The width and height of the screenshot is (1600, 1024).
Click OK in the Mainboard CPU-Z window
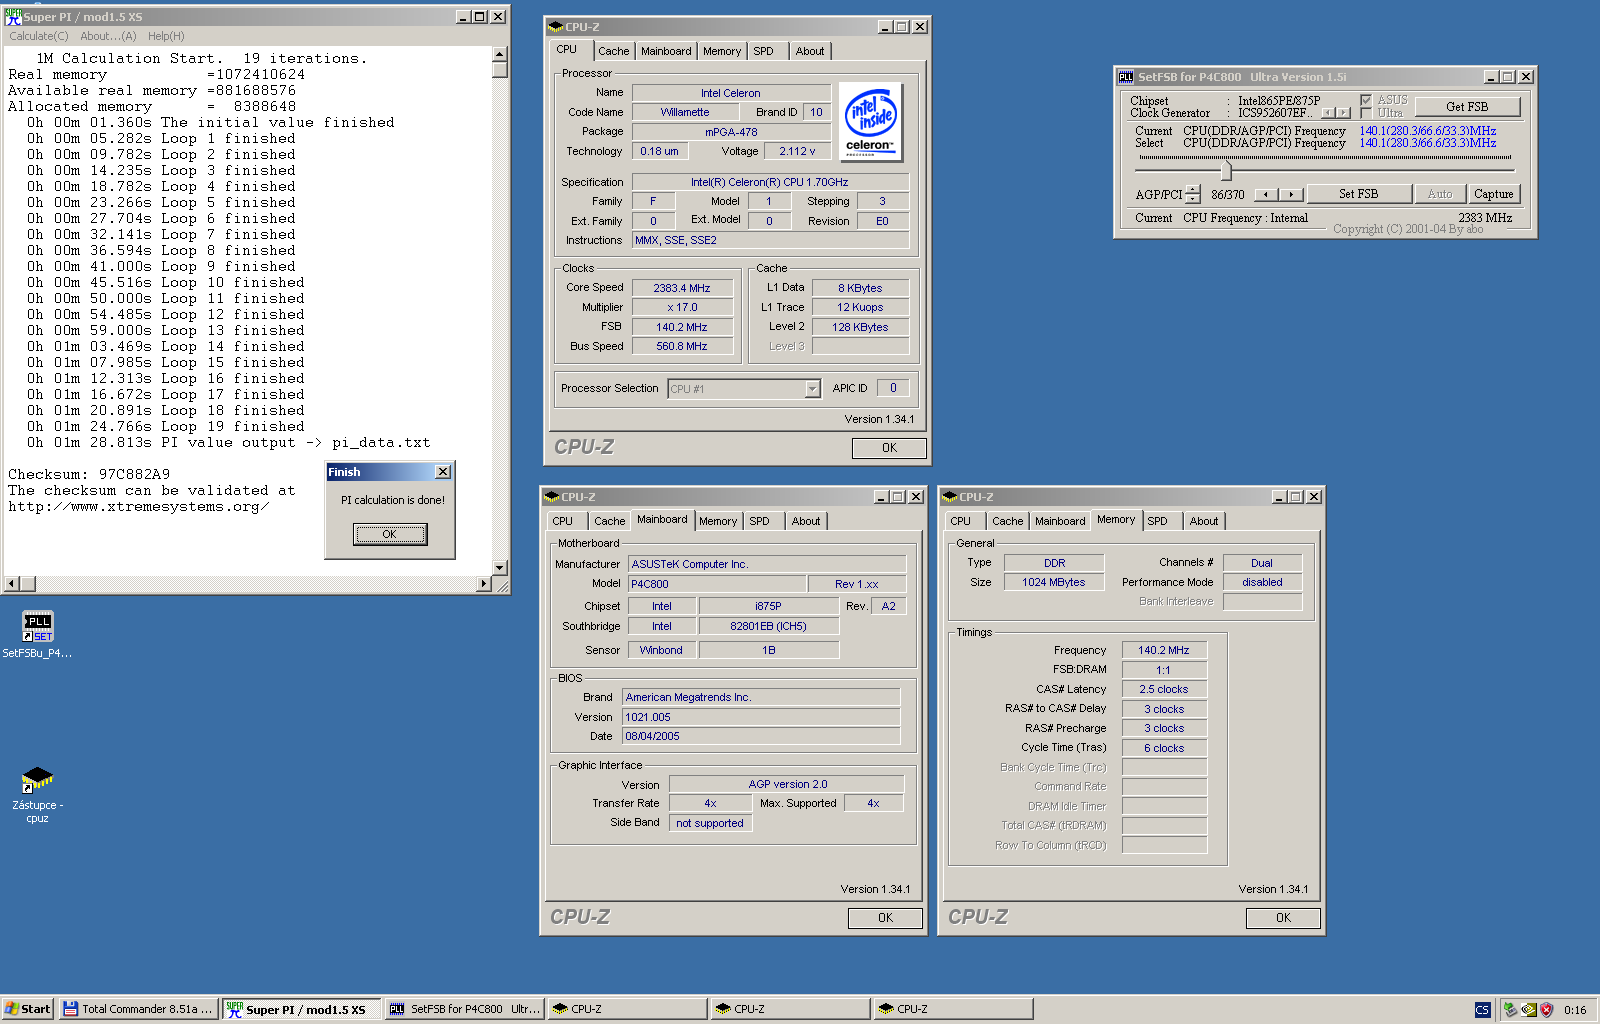(885, 918)
